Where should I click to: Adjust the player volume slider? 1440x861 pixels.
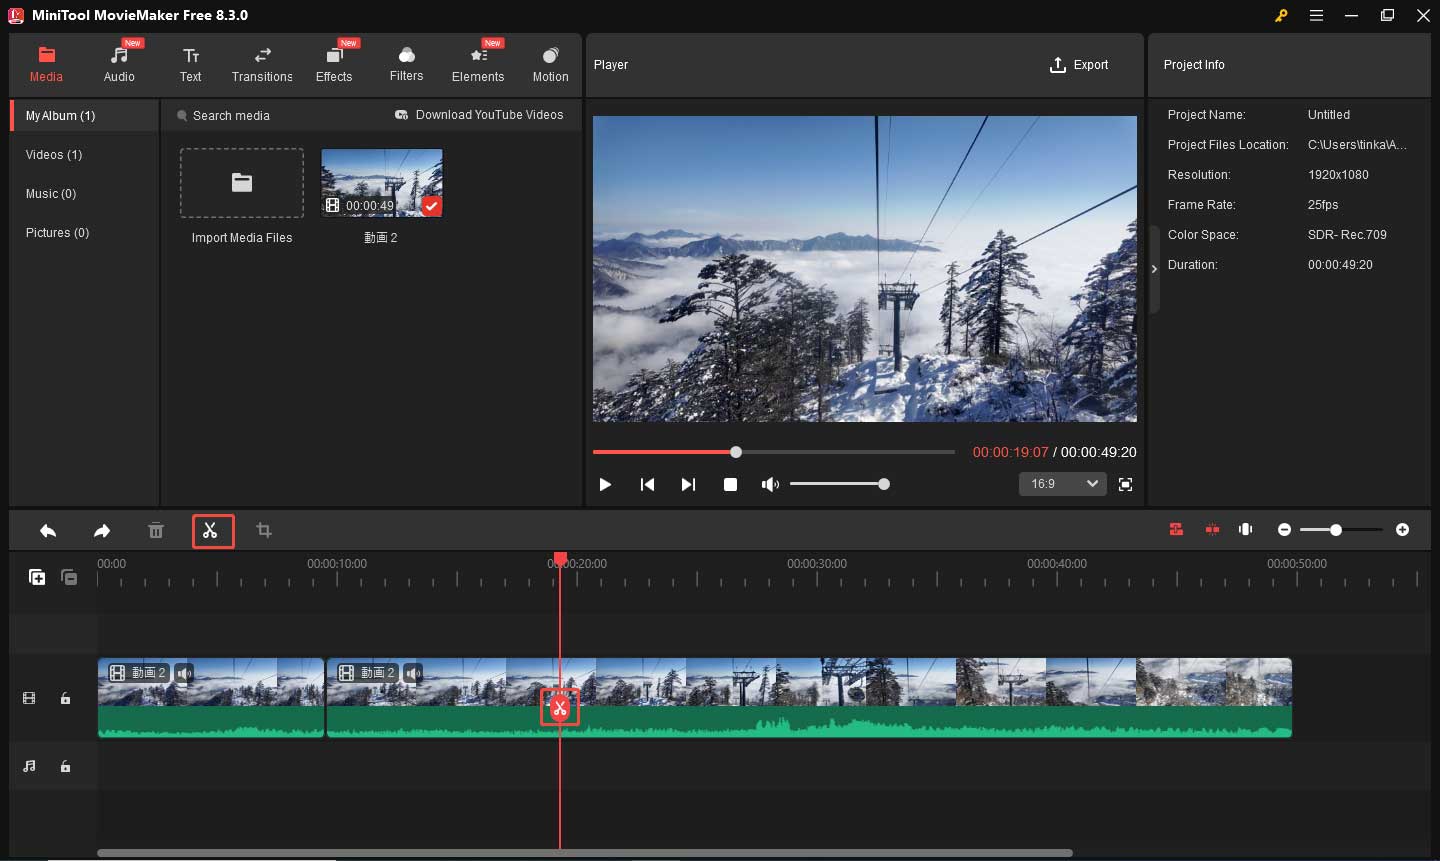point(840,484)
